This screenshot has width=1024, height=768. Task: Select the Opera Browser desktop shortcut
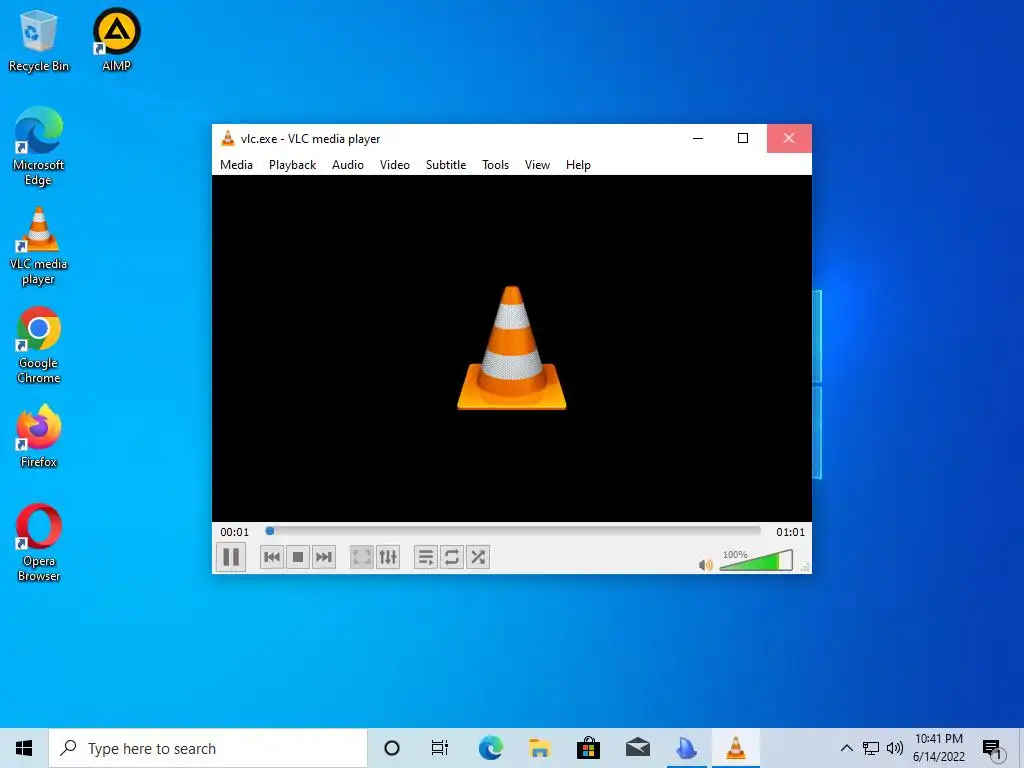[39, 543]
